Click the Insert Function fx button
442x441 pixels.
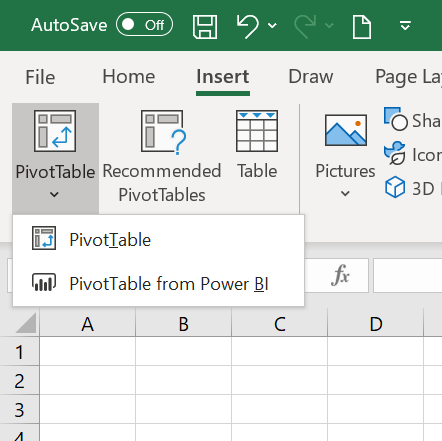point(340,275)
